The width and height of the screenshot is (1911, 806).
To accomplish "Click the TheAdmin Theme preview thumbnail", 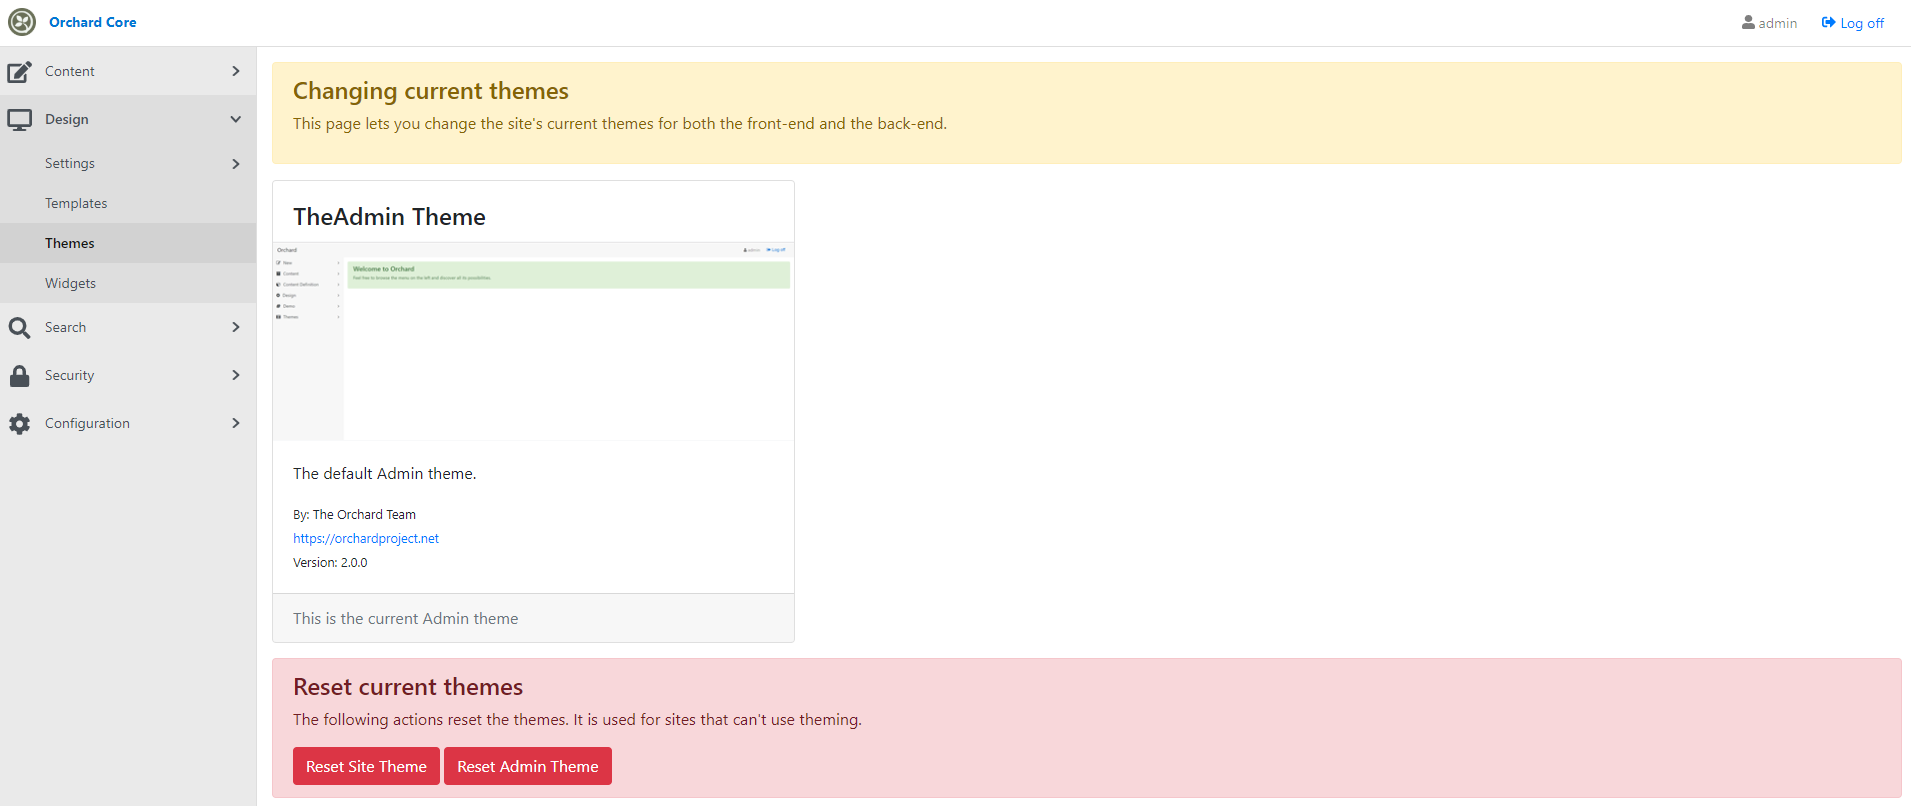I will pos(533,341).
